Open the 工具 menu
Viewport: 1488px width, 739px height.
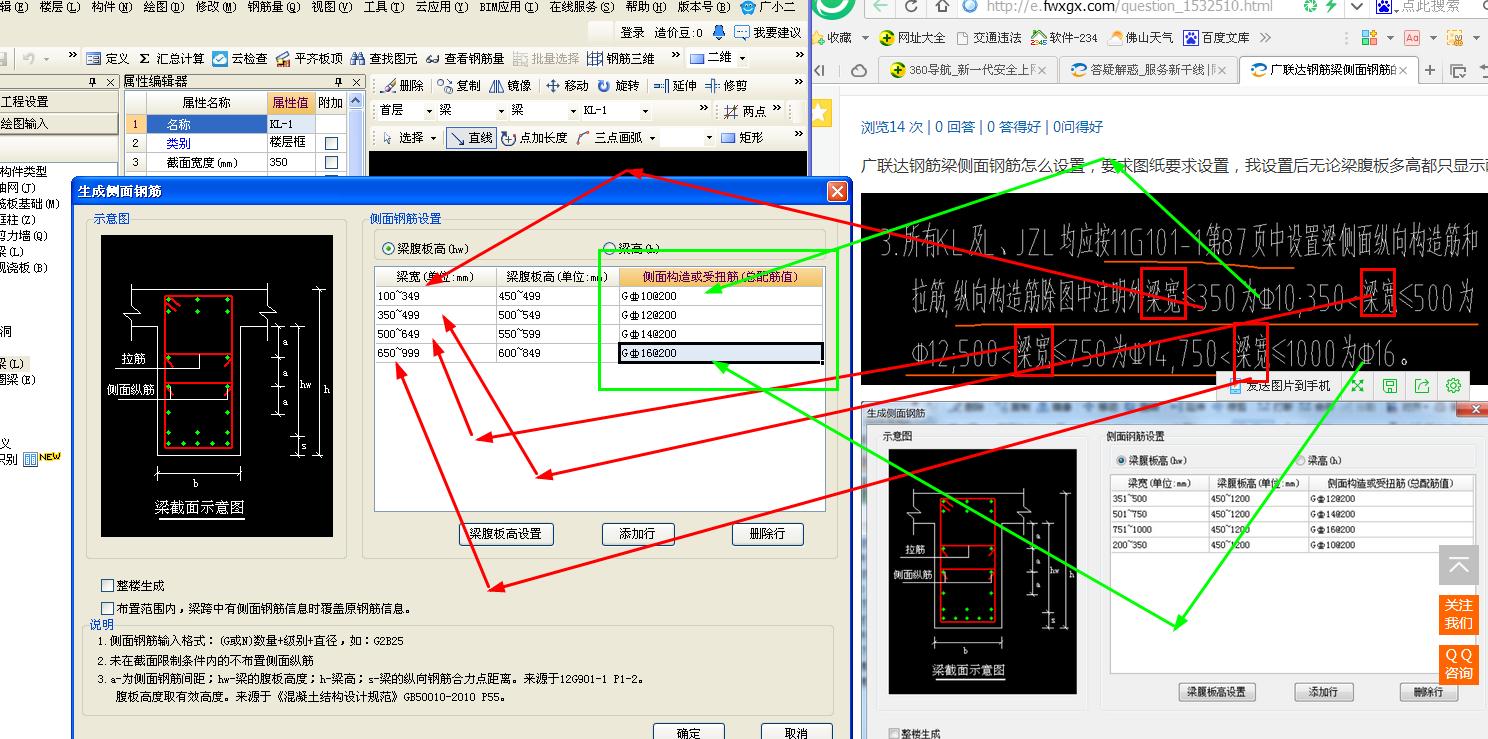click(x=383, y=7)
